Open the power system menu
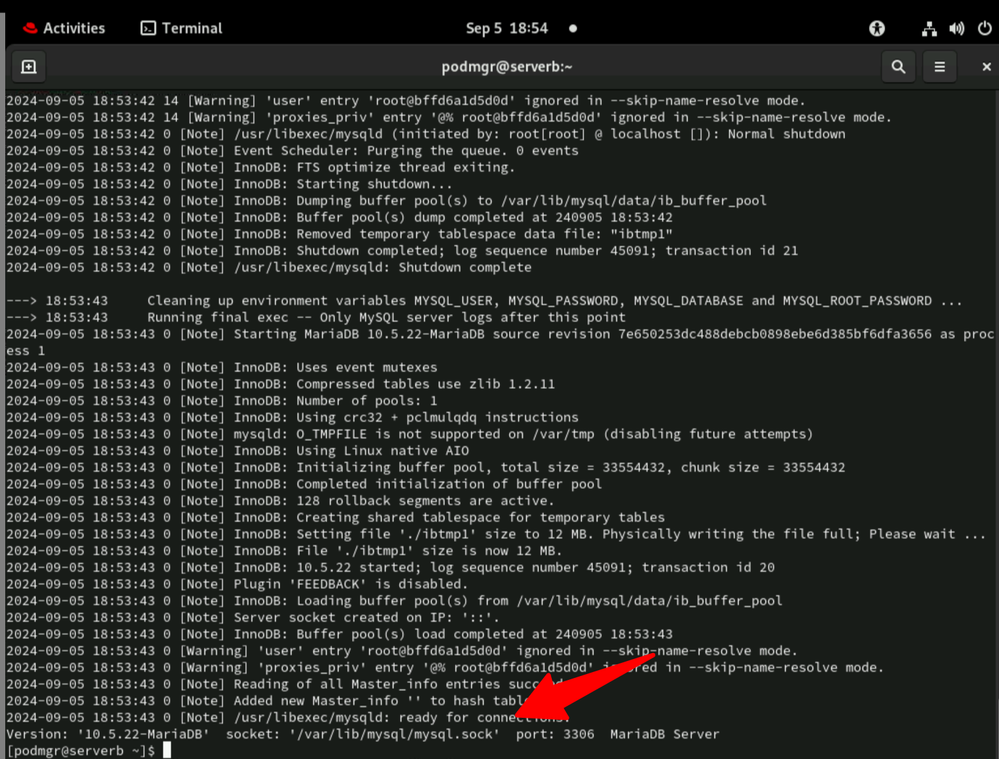Viewport: 999px width, 759px height. click(983, 28)
